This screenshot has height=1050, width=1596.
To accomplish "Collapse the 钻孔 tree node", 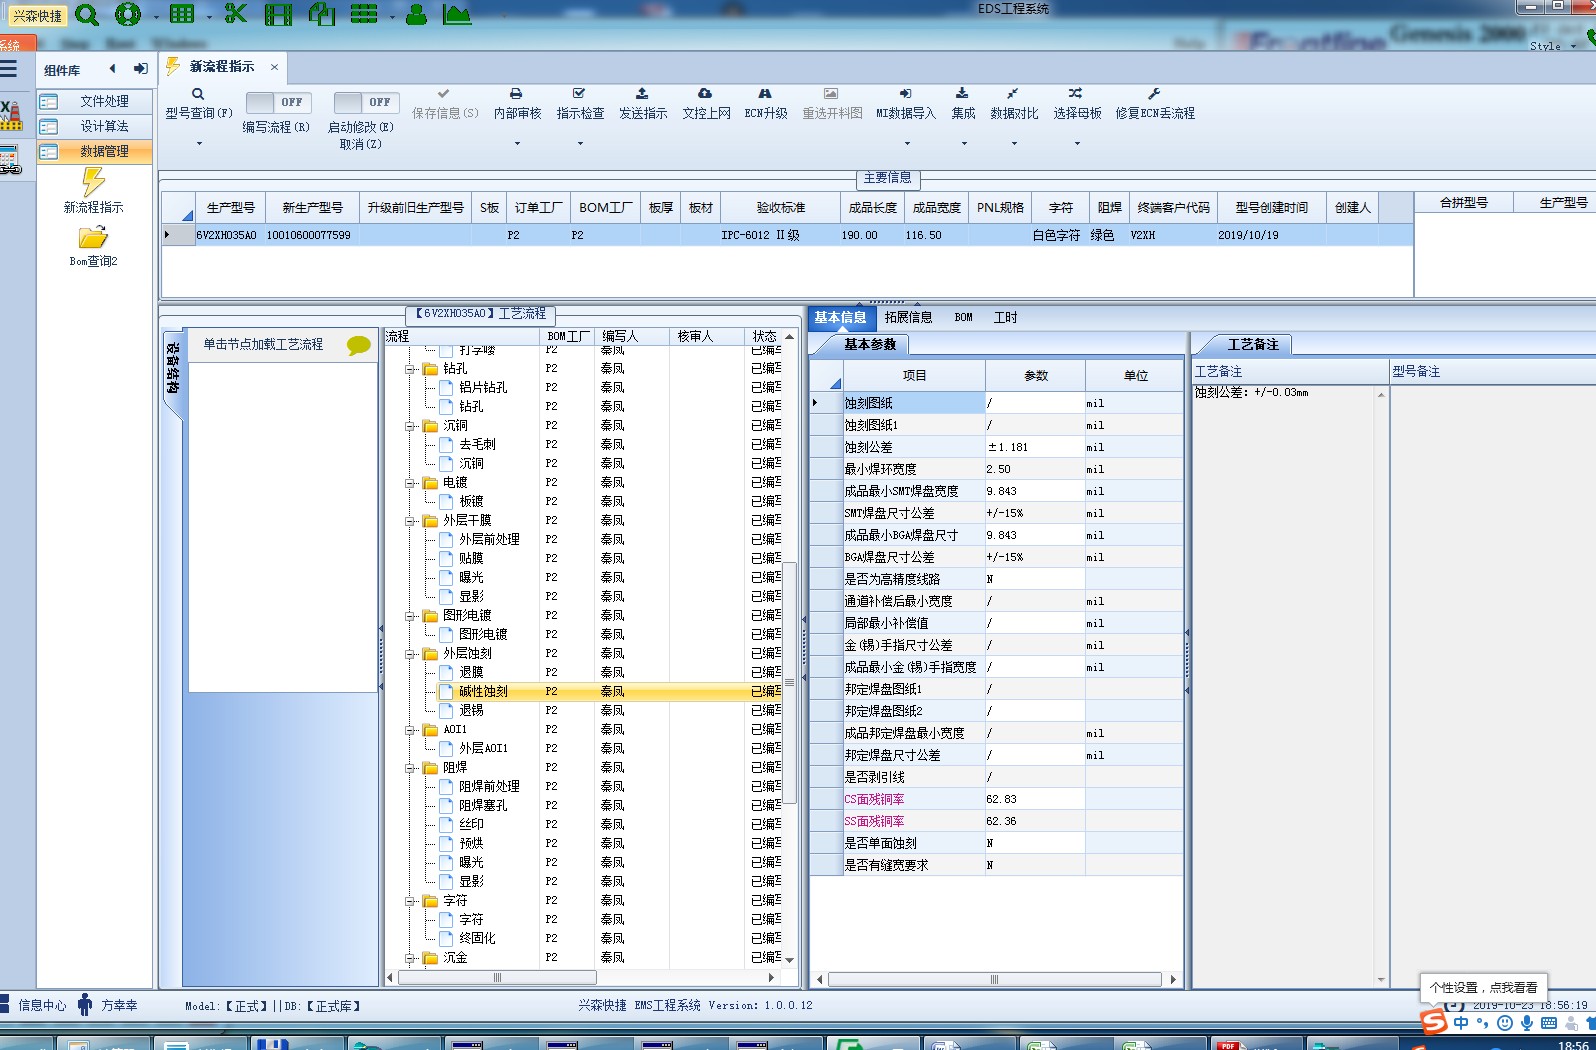I will (409, 369).
